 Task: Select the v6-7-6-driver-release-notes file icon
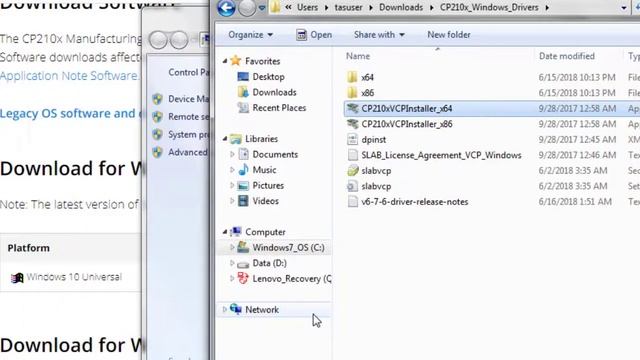pos(352,202)
